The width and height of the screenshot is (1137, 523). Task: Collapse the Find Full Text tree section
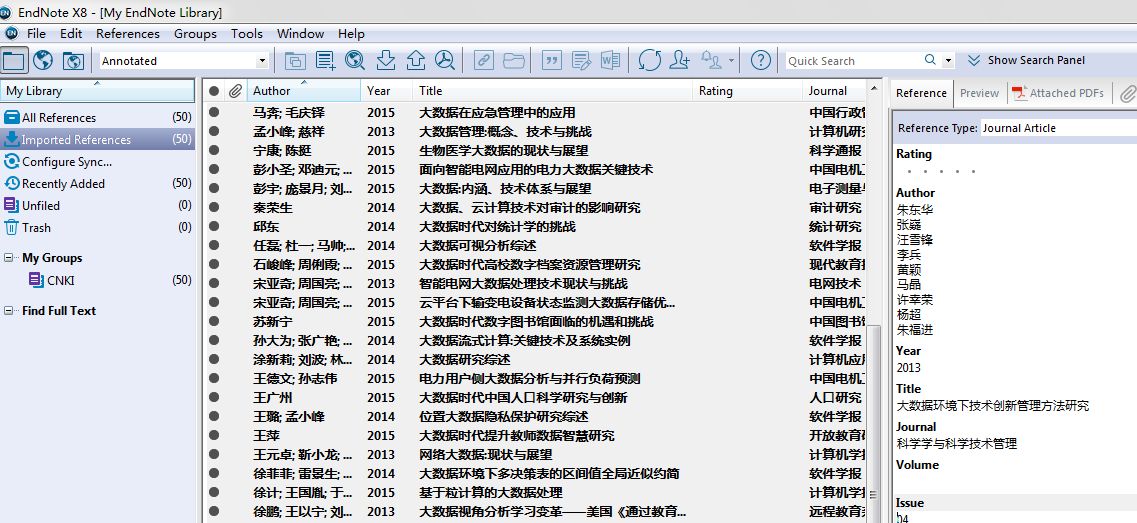[x=8, y=310]
